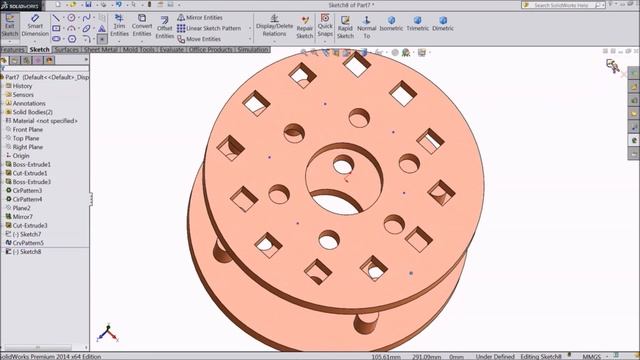The height and width of the screenshot is (360, 640).
Task: Open the Trim Entities dropdown arrow
Action: [119, 42]
